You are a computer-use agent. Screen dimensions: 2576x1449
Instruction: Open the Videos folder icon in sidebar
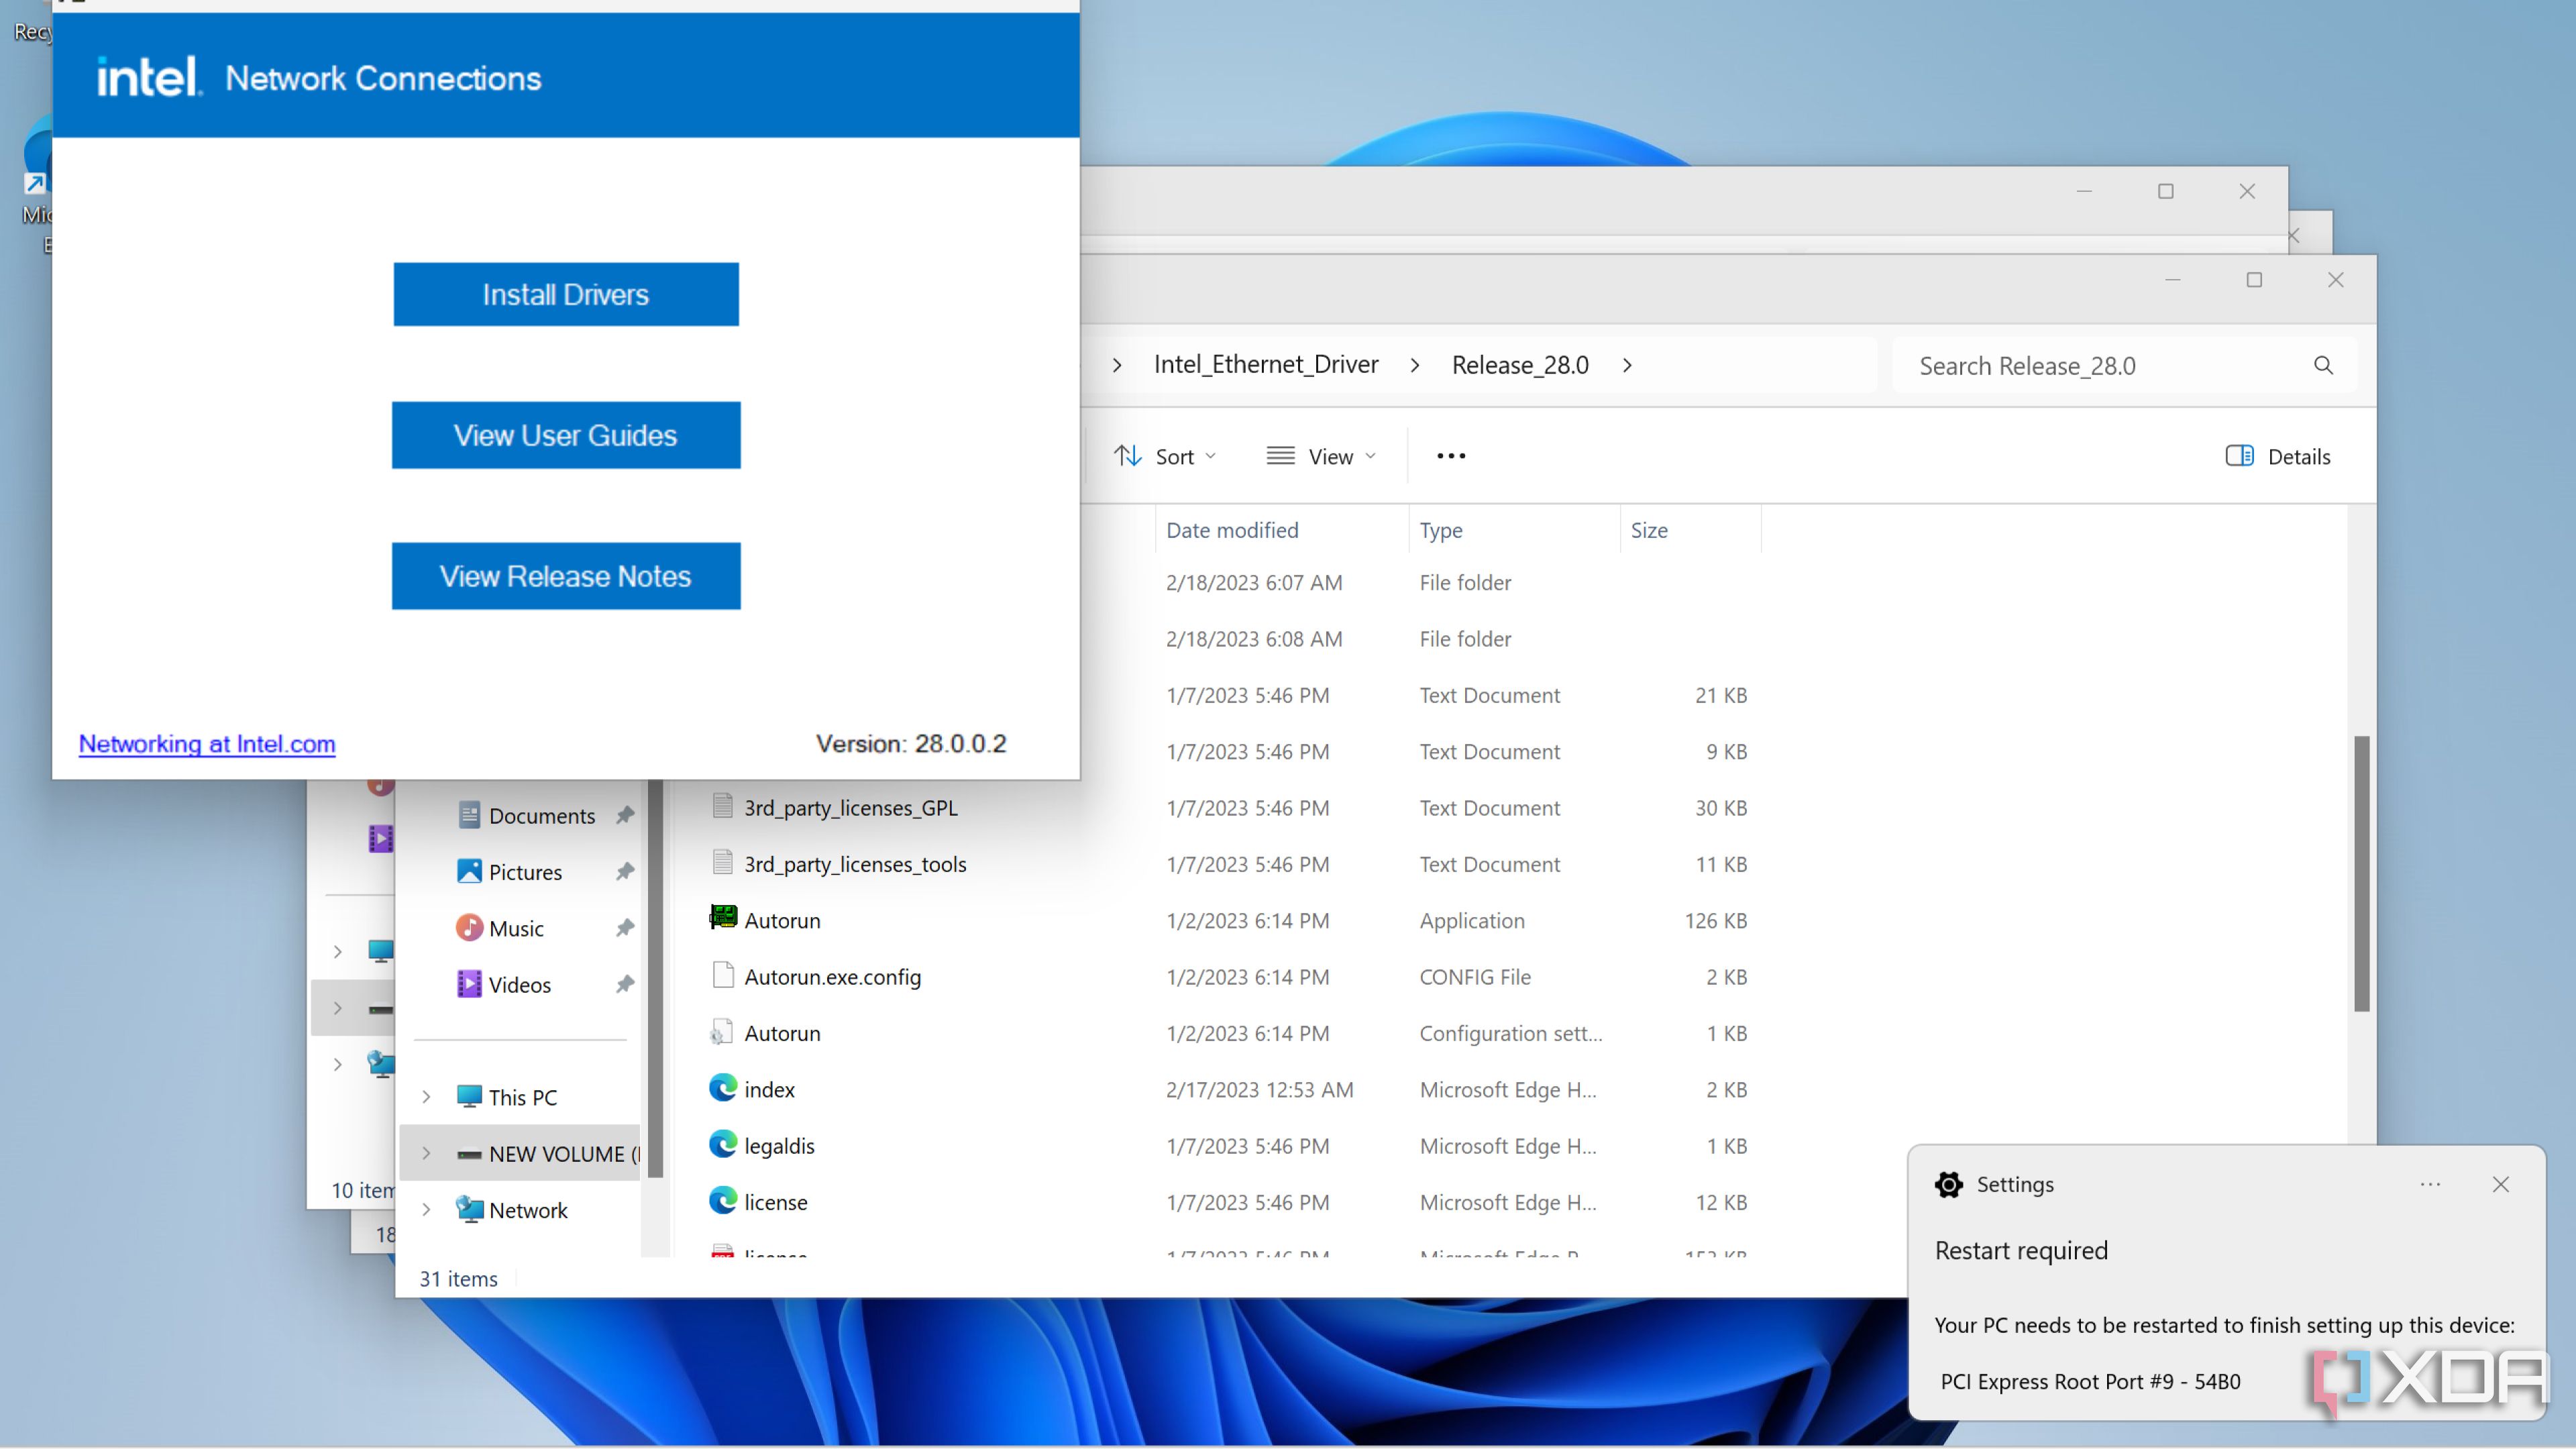point(469,984)
